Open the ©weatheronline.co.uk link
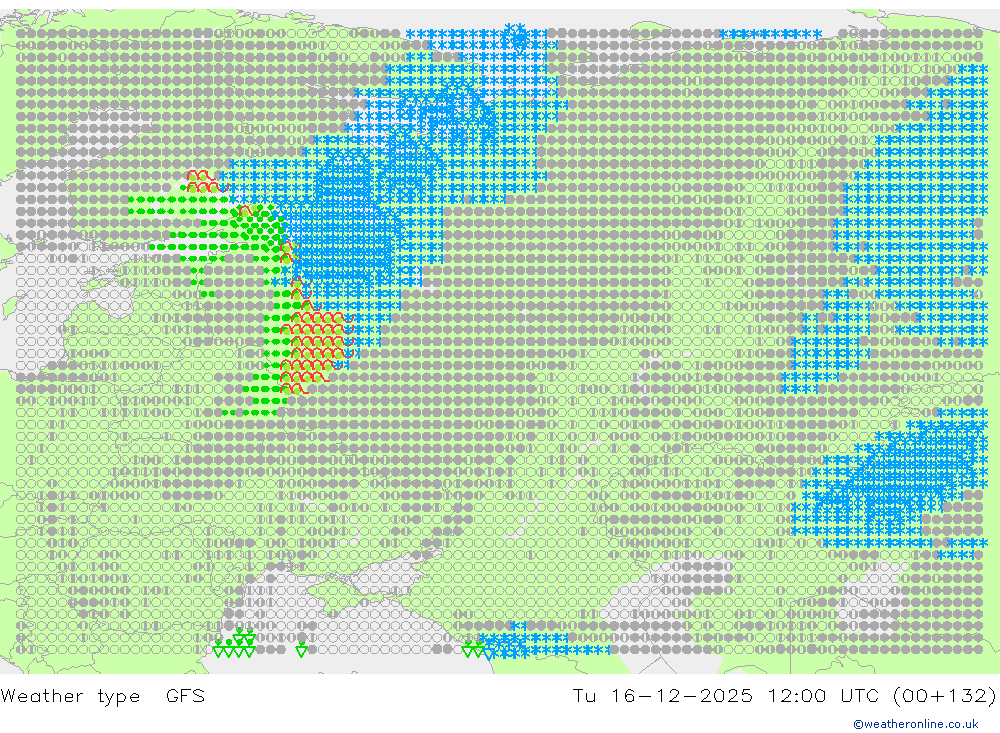This screenshot has width=1000, height=733. pyautogui.click(x=916, y=724)
